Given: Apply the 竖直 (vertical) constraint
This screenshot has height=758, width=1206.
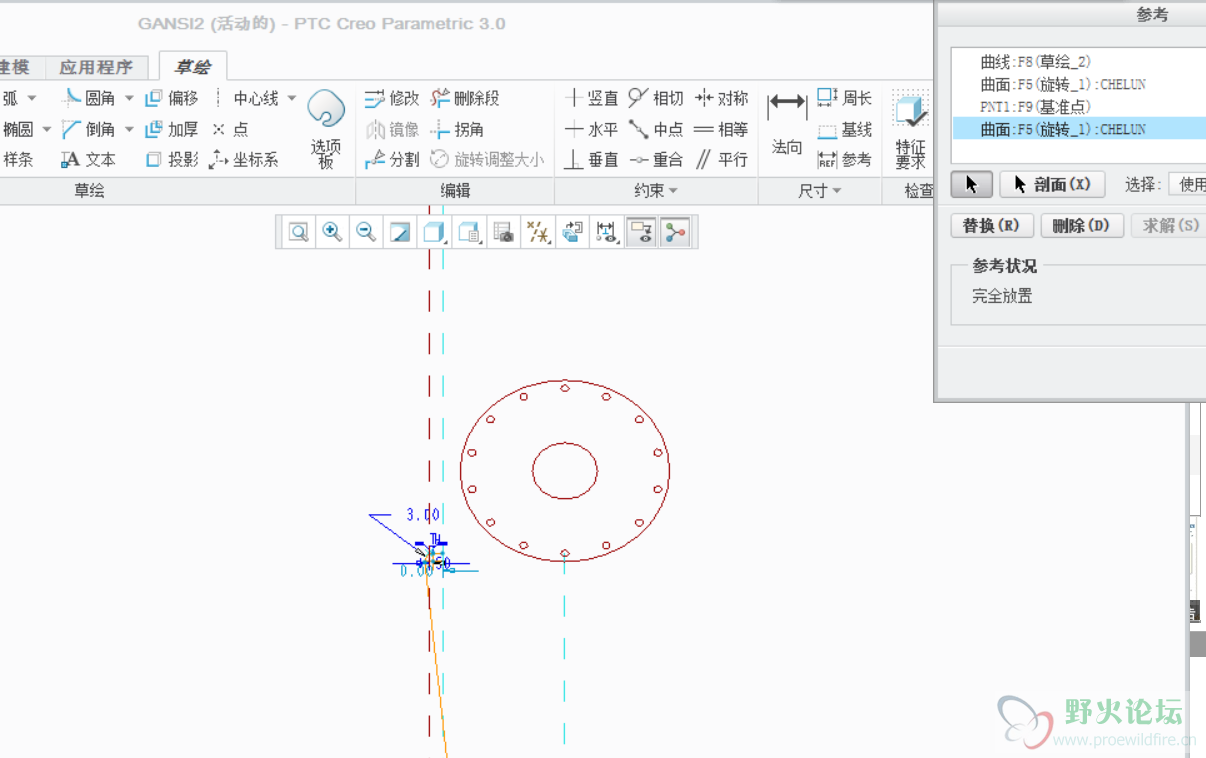Looking at the screenshot, I should coord(592,98).
